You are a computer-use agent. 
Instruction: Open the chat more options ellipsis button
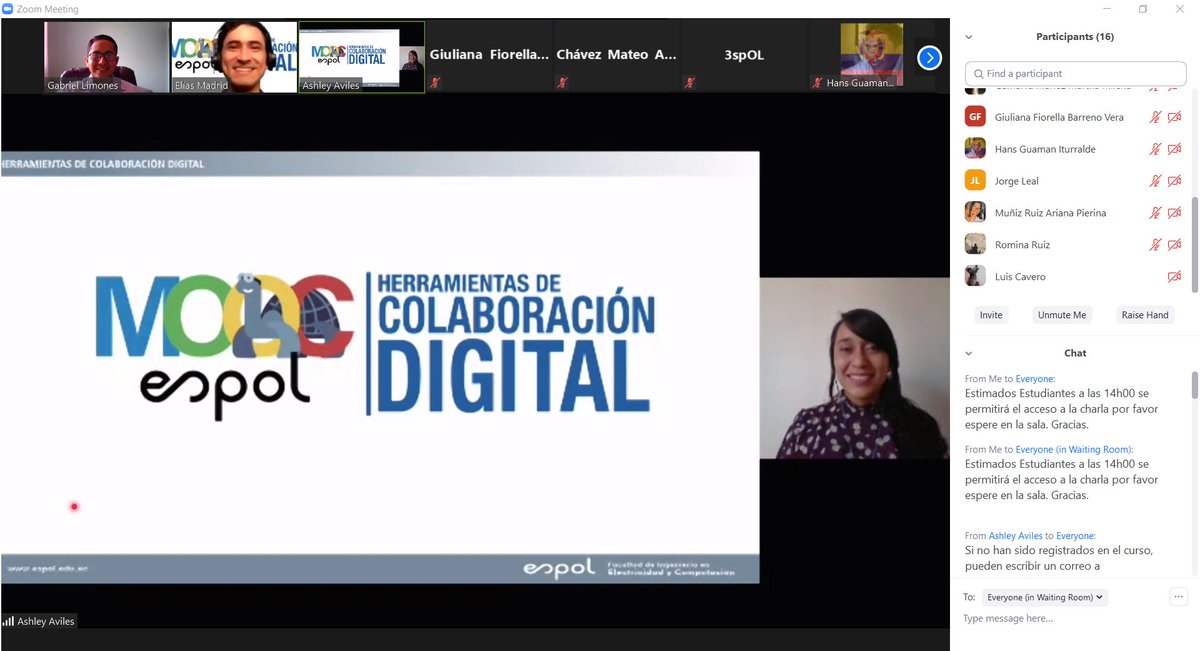(x=1178, y=597)
